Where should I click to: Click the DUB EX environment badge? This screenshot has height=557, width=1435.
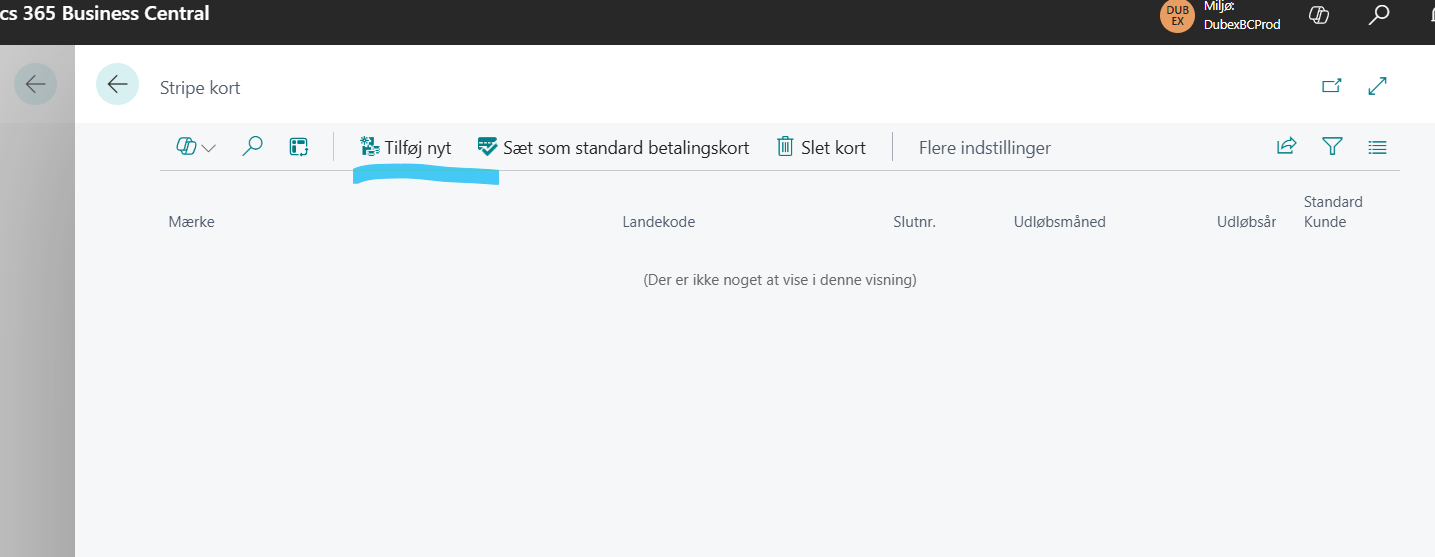tap(1177, 16)
